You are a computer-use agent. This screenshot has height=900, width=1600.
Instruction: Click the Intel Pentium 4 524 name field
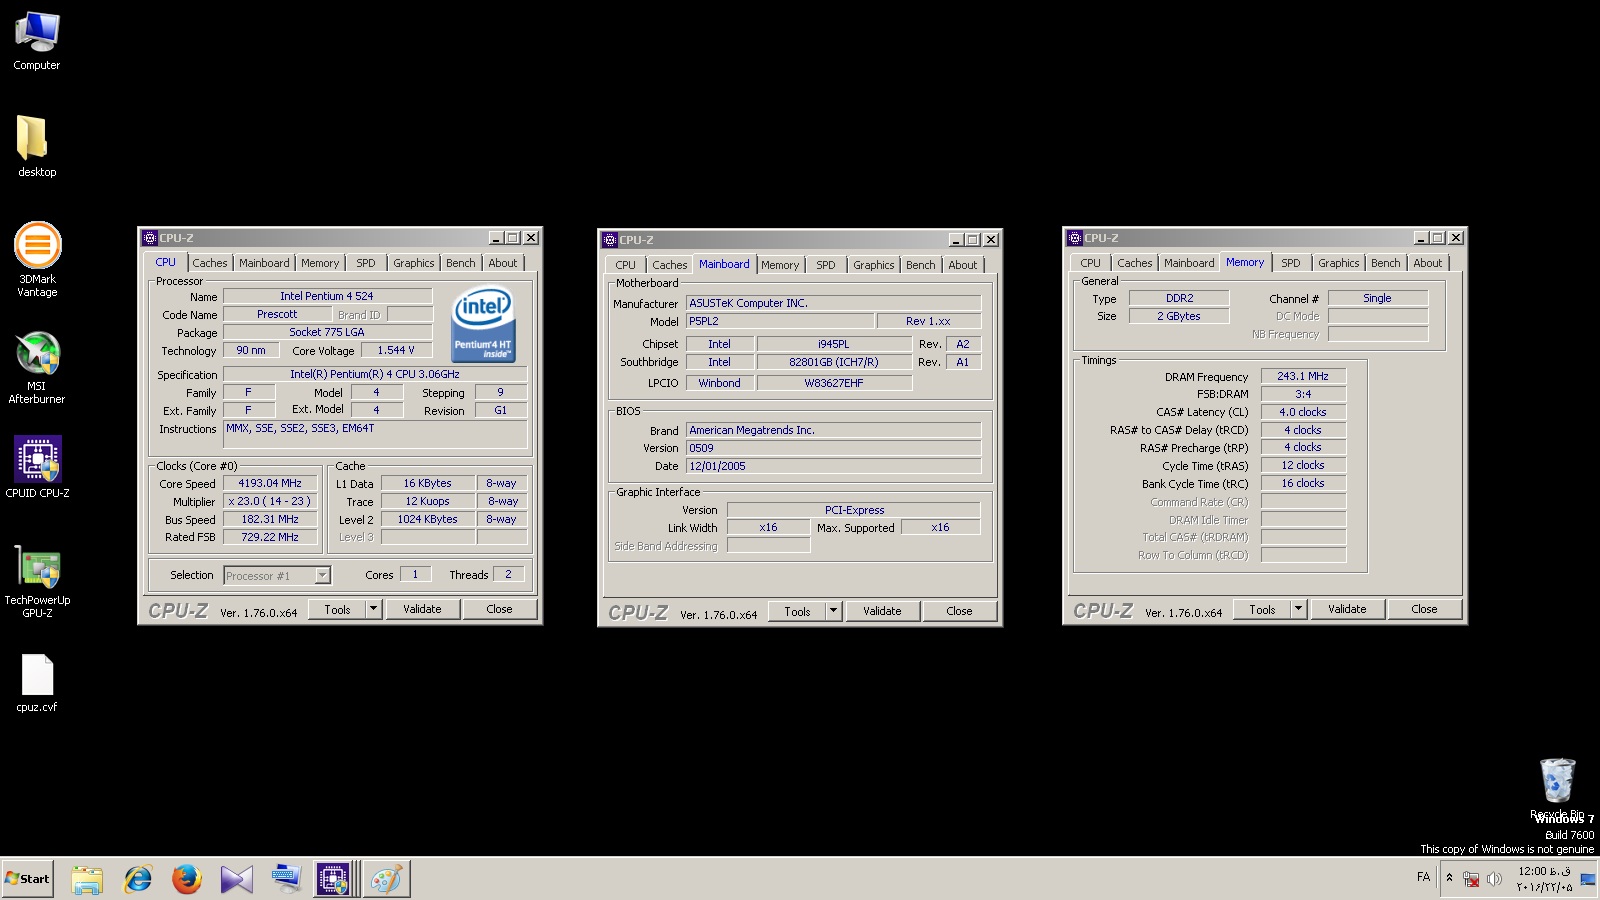click(327, 296)
